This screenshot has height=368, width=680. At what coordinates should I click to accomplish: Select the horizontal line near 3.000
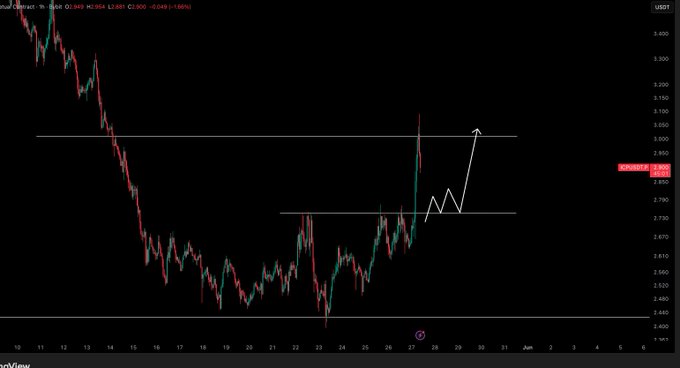pyautogui.click(x=276, y=137)
